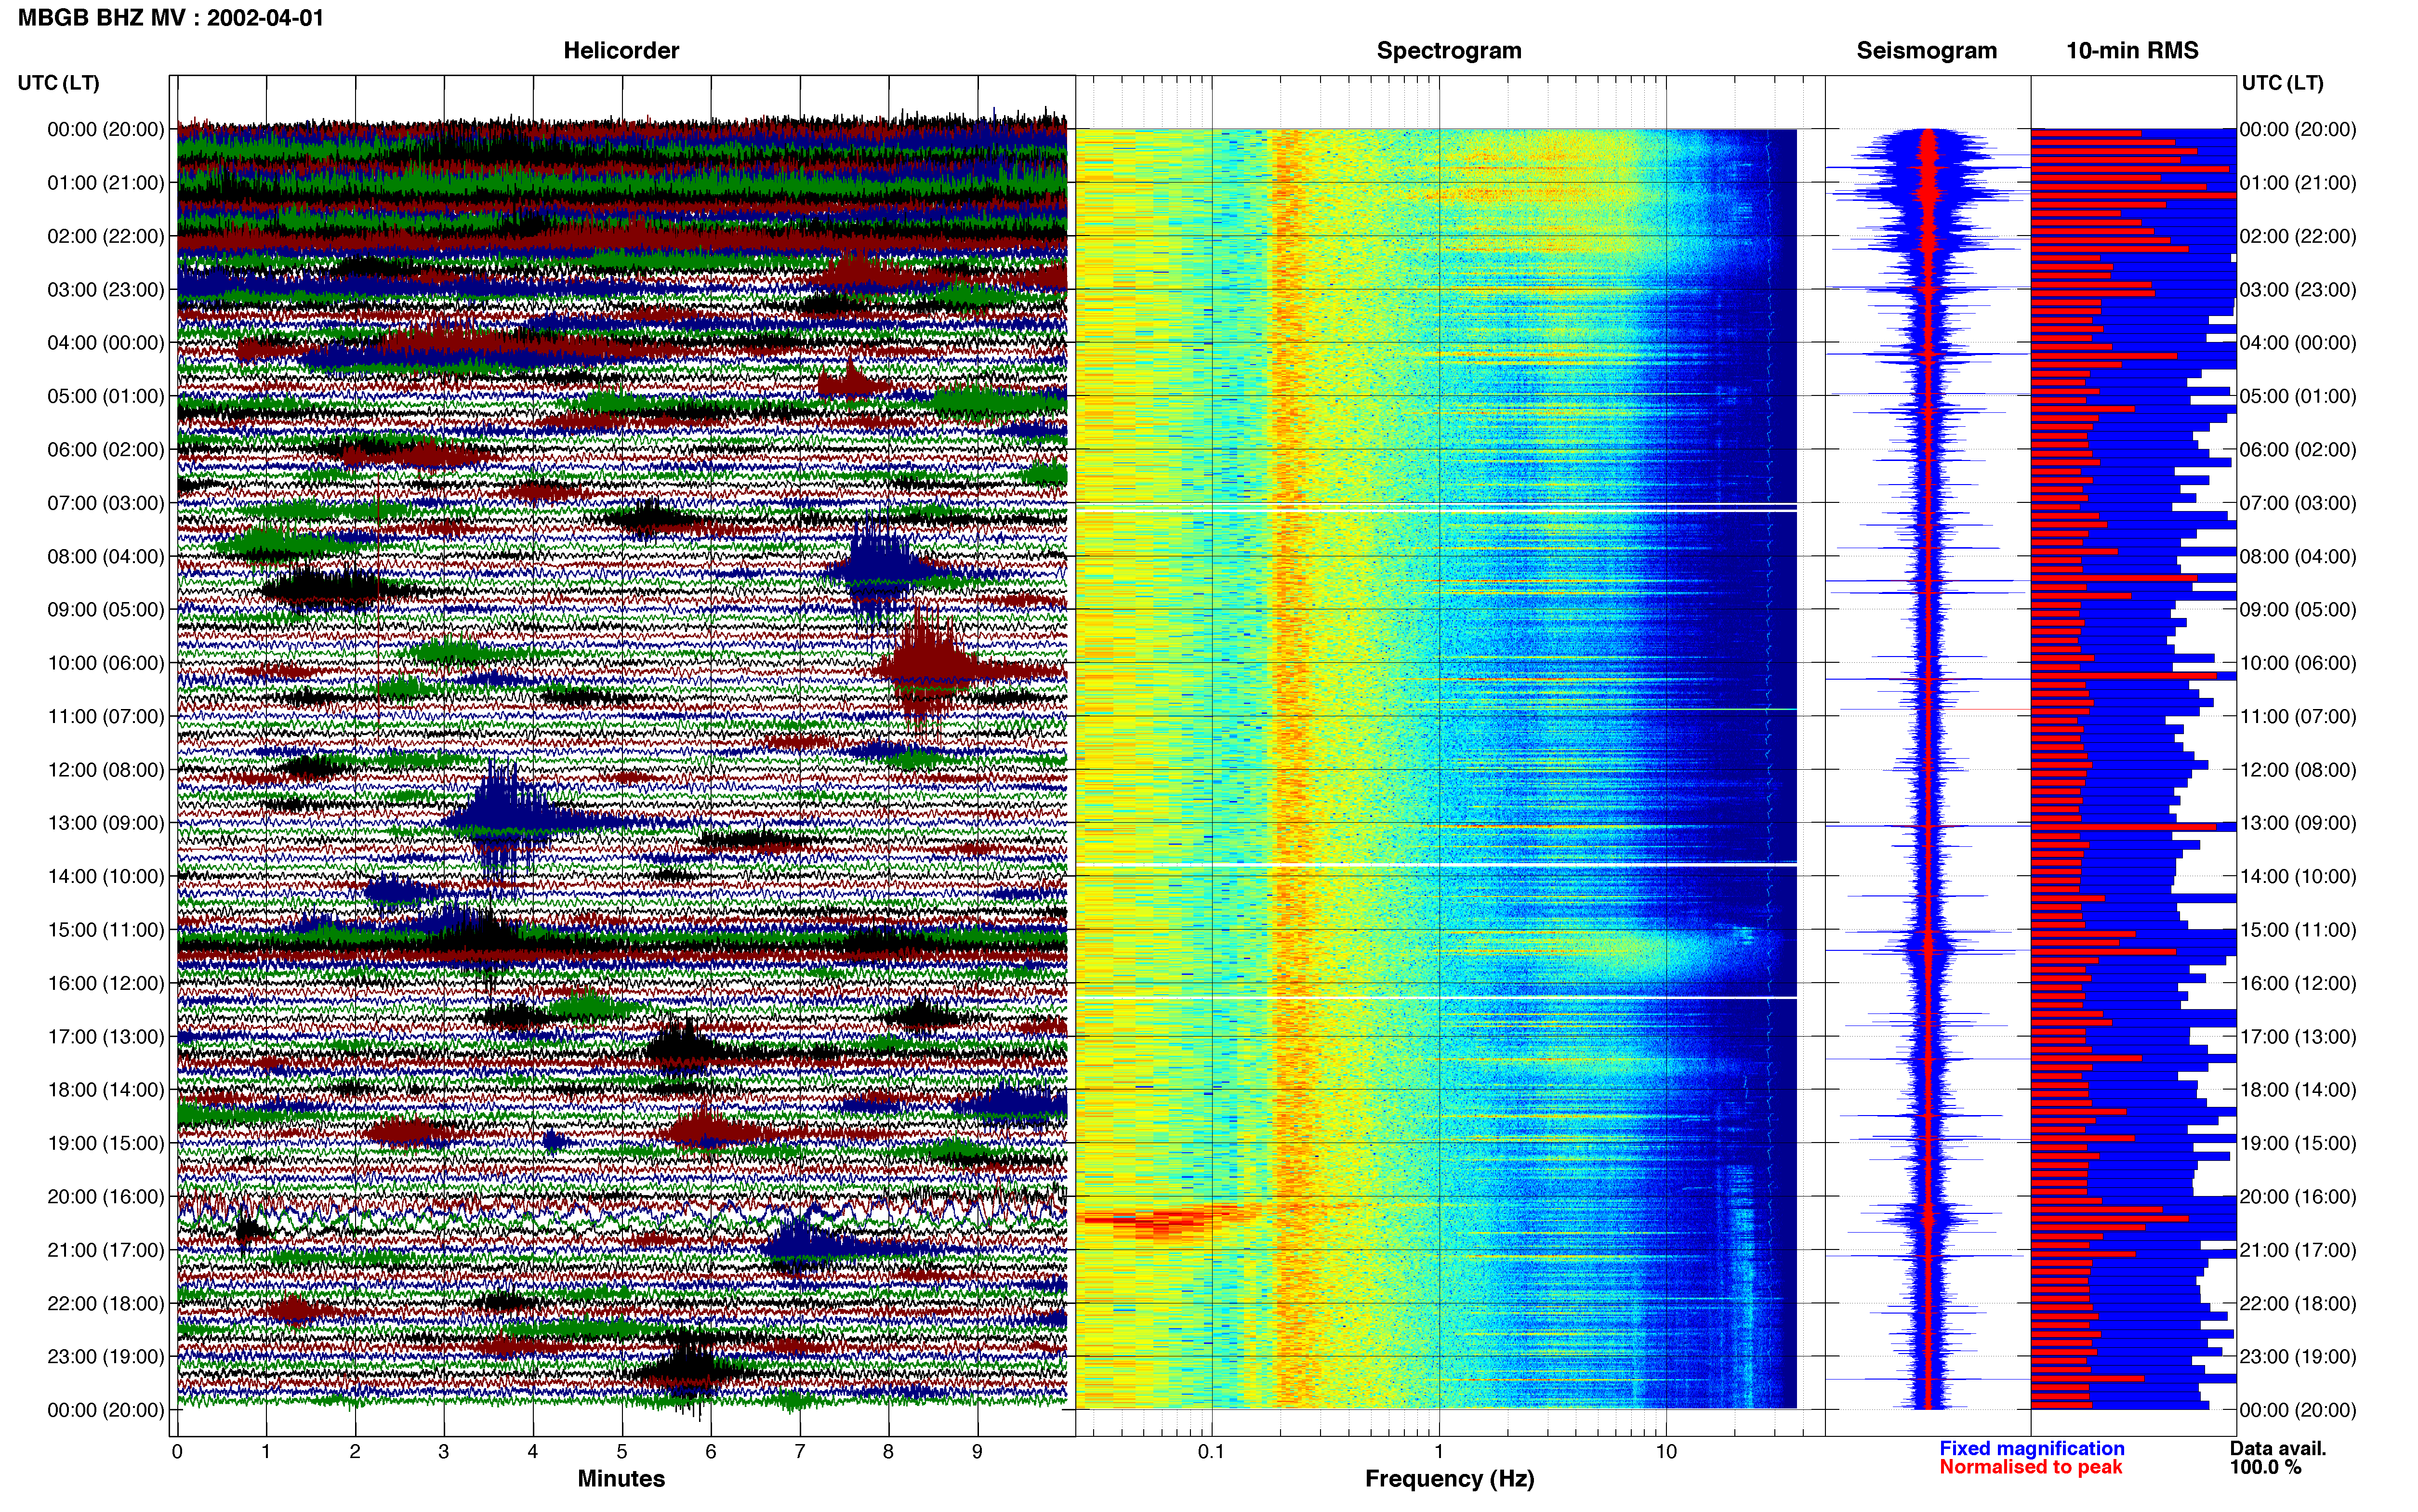Viewport: 2418px width, 1512px height.
Task: Select the 'Spectrogram' panel heading
Action: pyautogui.click(x=1449, y=50)
